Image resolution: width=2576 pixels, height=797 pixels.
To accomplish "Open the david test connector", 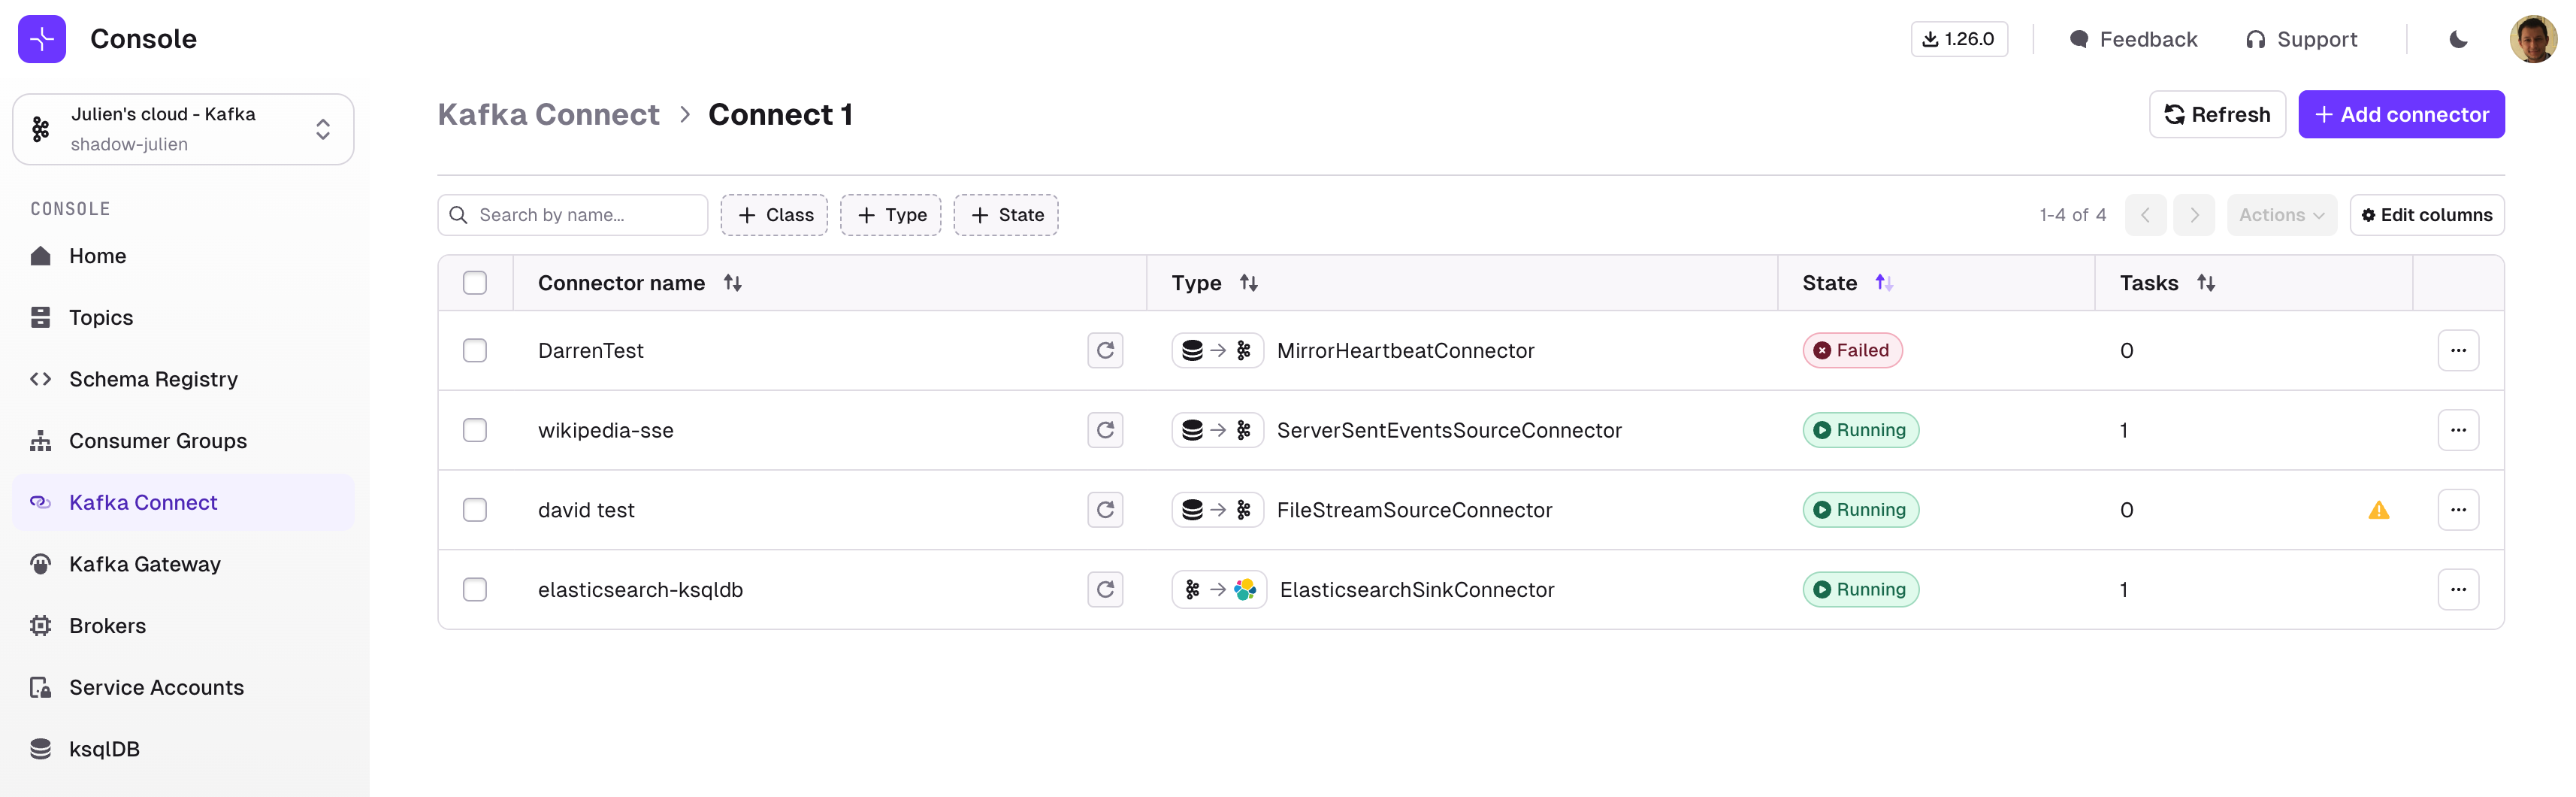I will [586, 510].
